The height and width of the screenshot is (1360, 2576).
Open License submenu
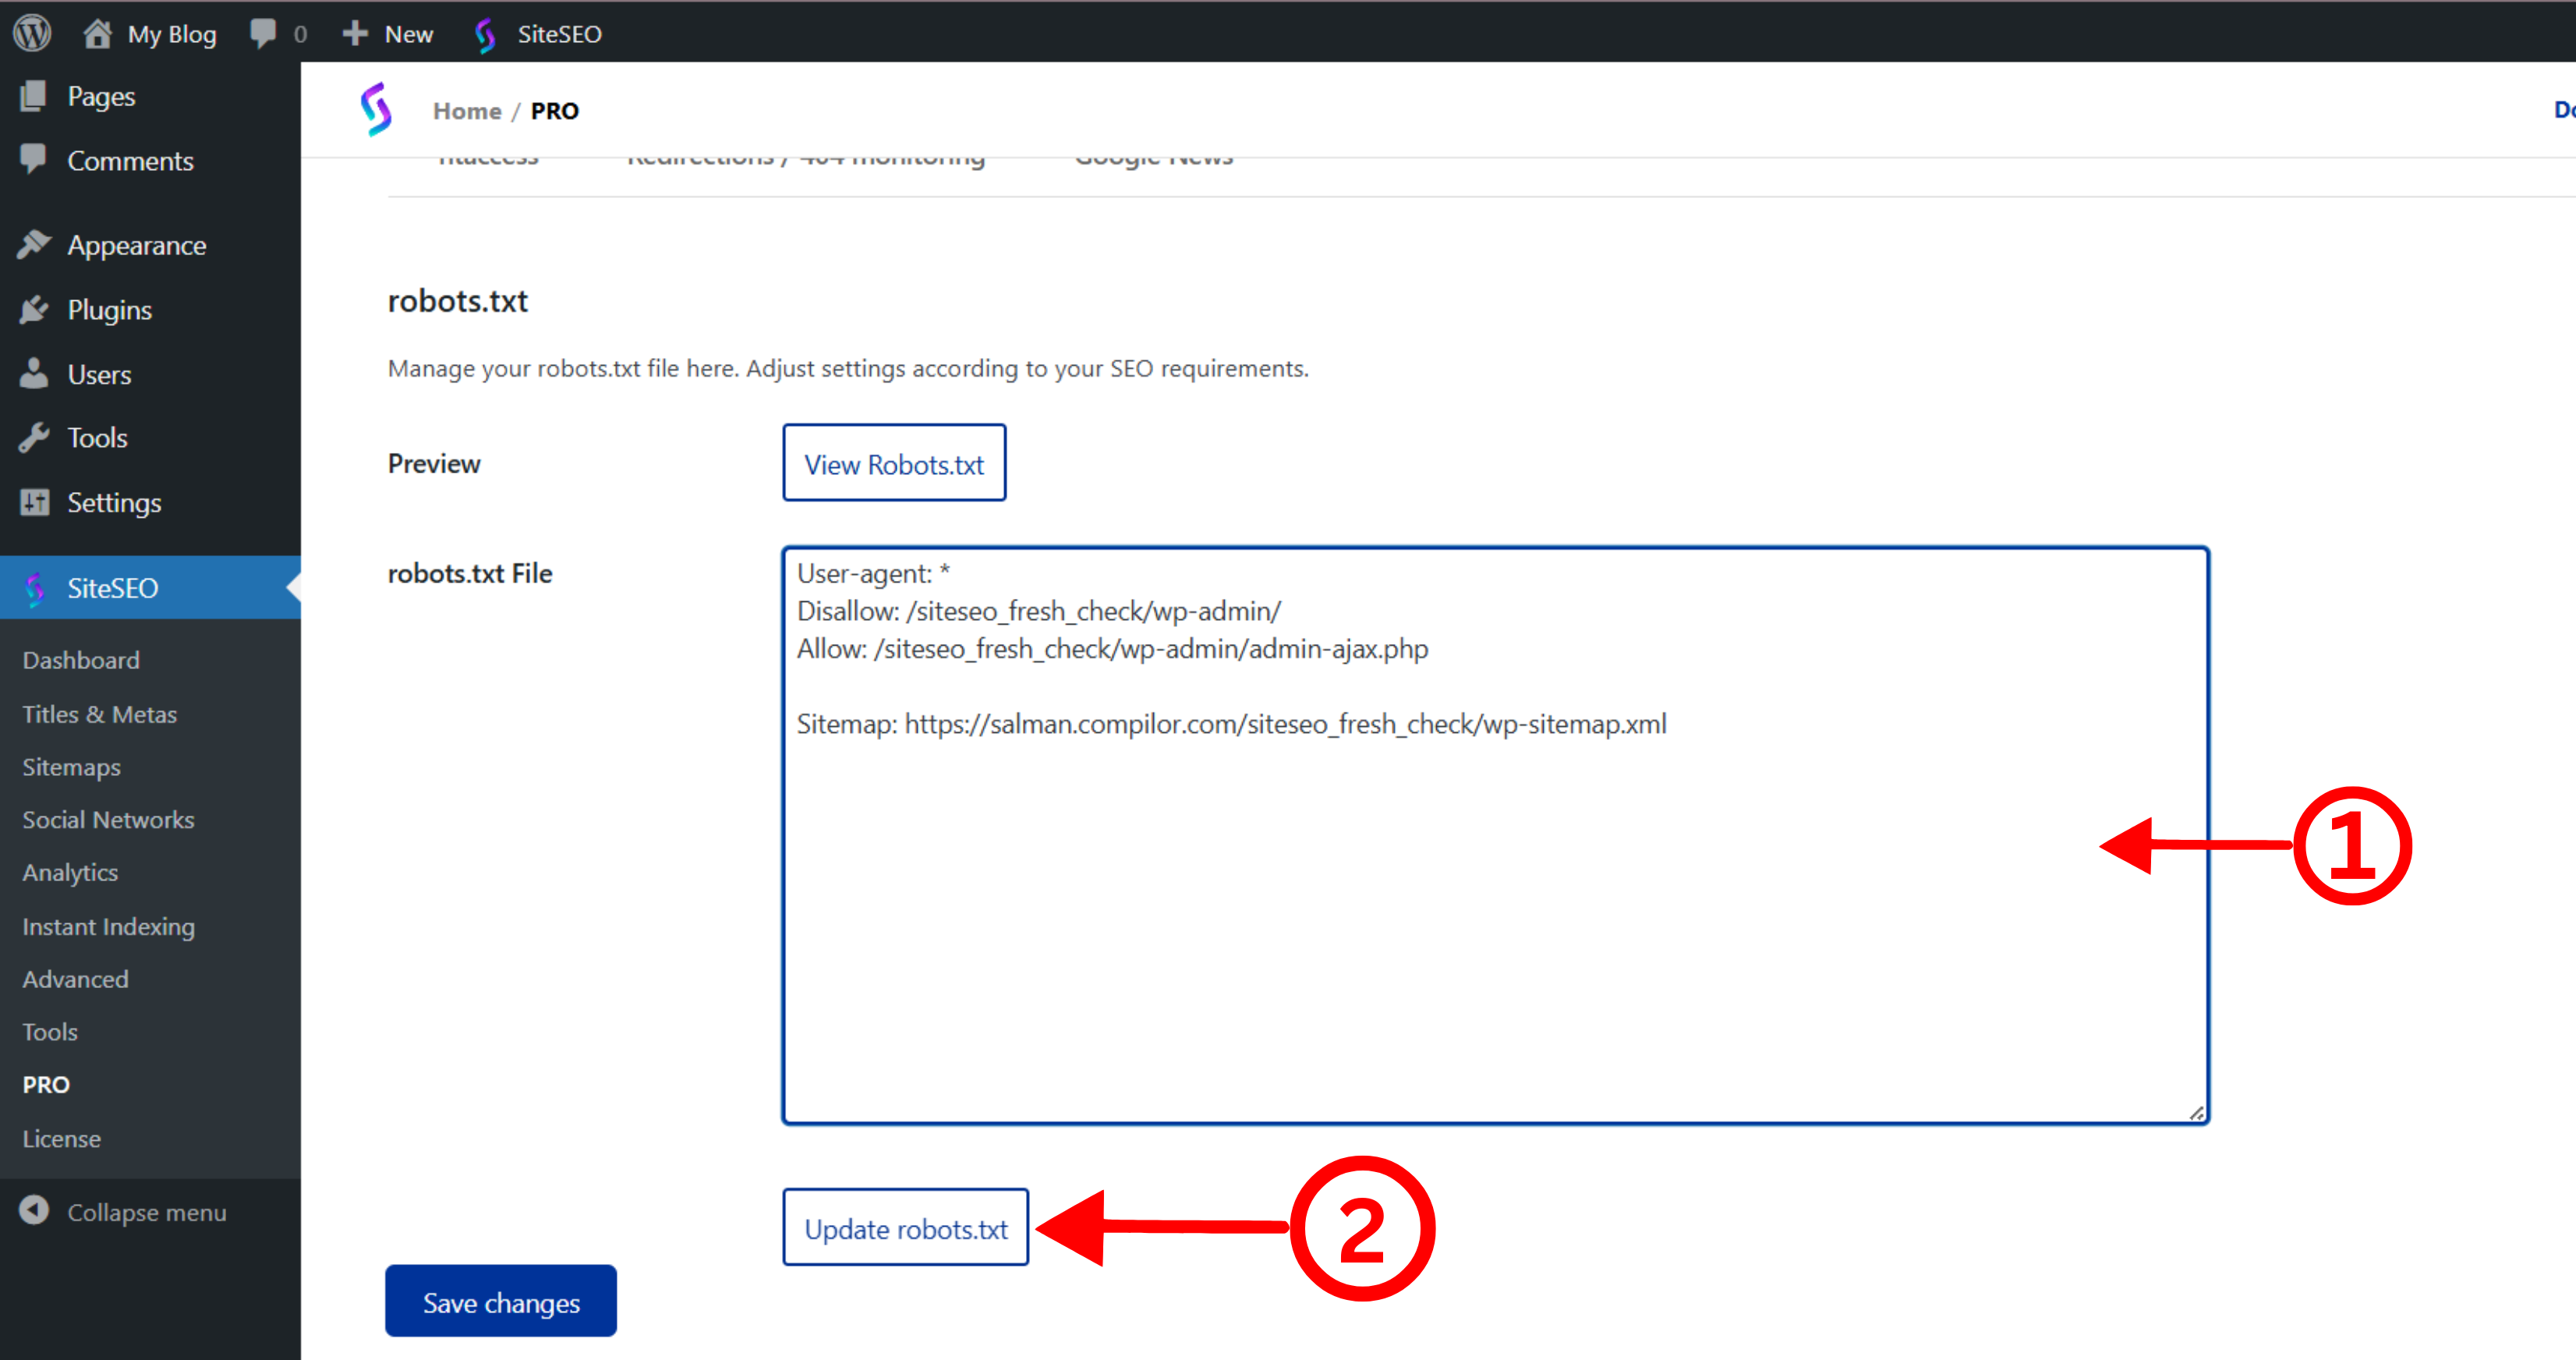61,1138
